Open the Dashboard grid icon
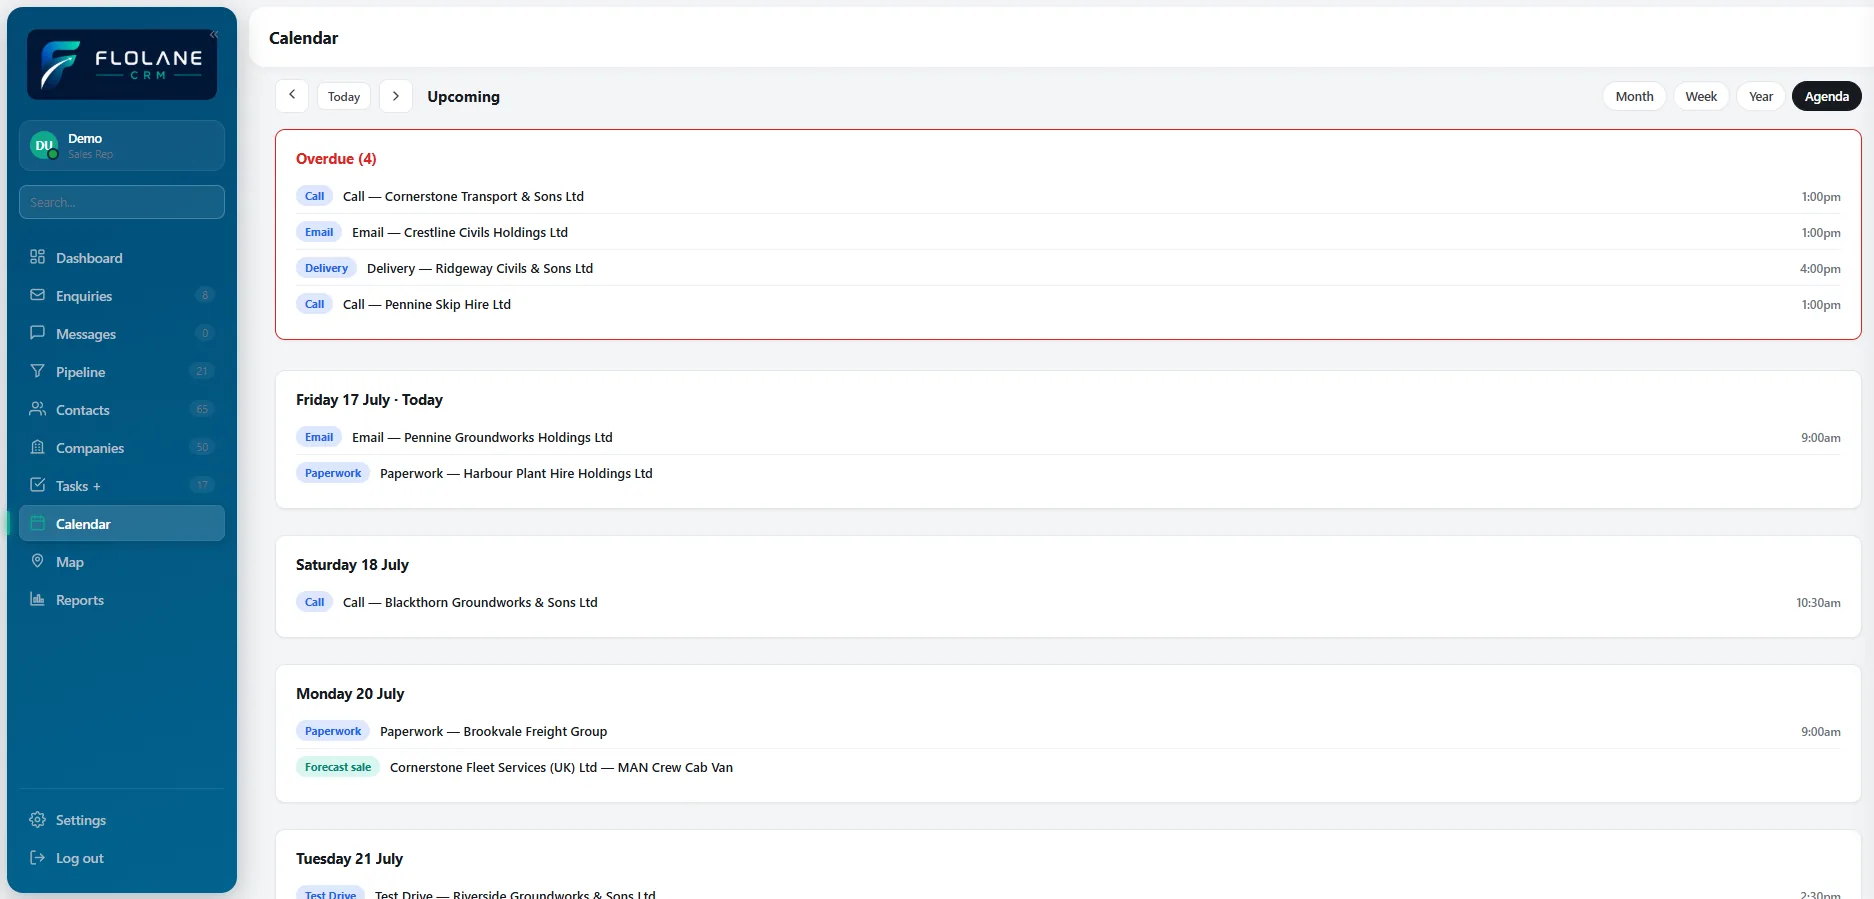This screenshot has width=1874, height=899. click(x=37, y=257)
